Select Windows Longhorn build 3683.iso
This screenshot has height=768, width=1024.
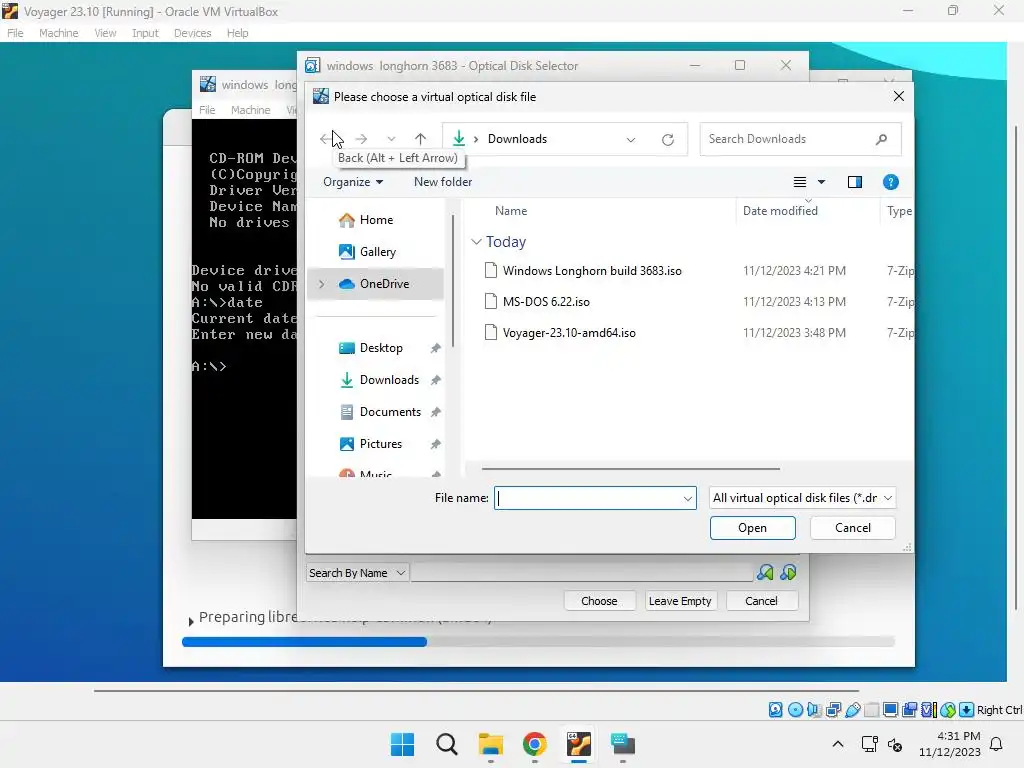592,270
